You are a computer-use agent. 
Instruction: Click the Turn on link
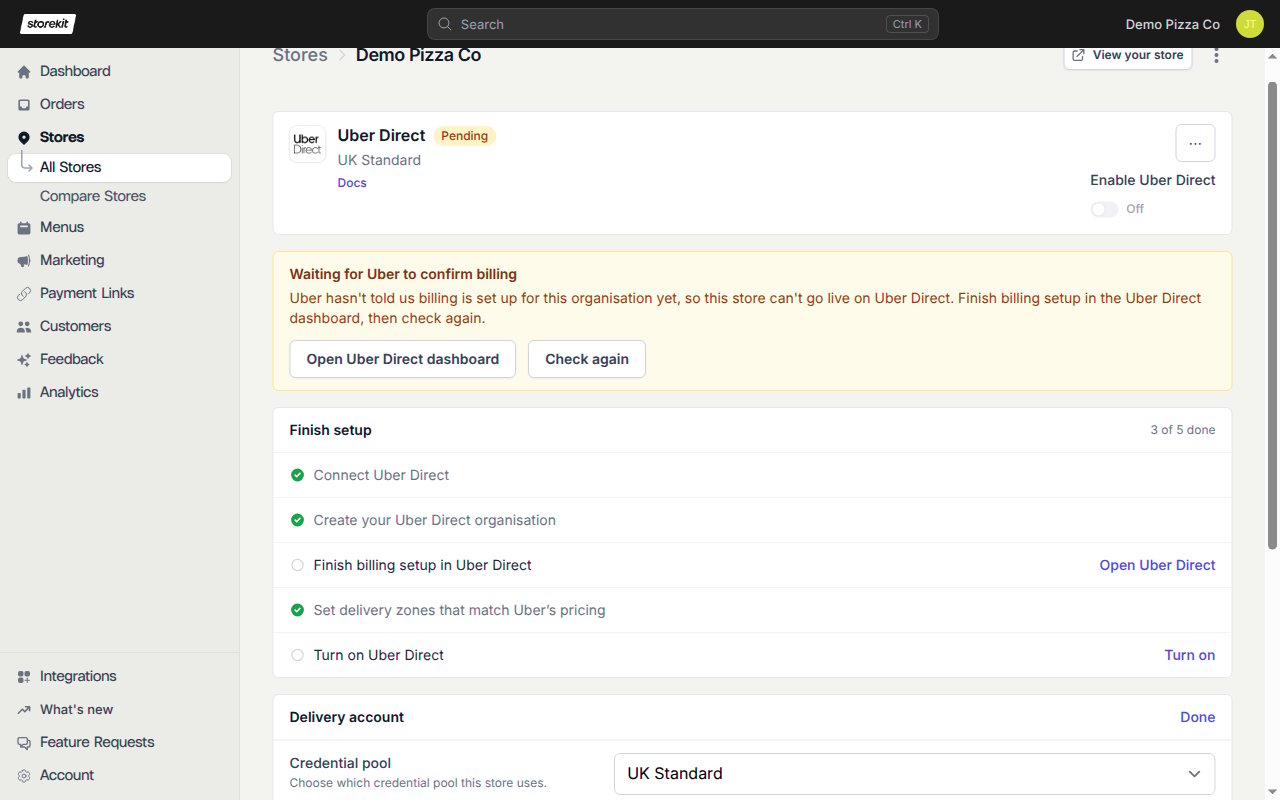(1190, 655)
